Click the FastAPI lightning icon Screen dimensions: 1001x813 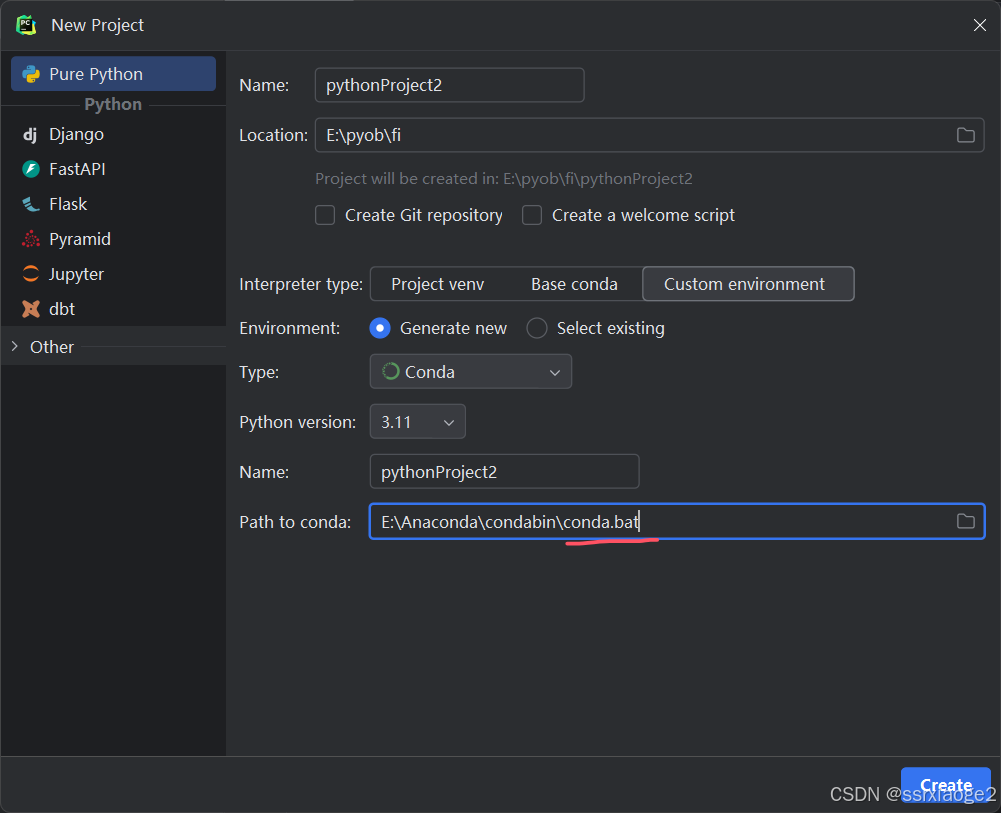click(x=31, y=169)
